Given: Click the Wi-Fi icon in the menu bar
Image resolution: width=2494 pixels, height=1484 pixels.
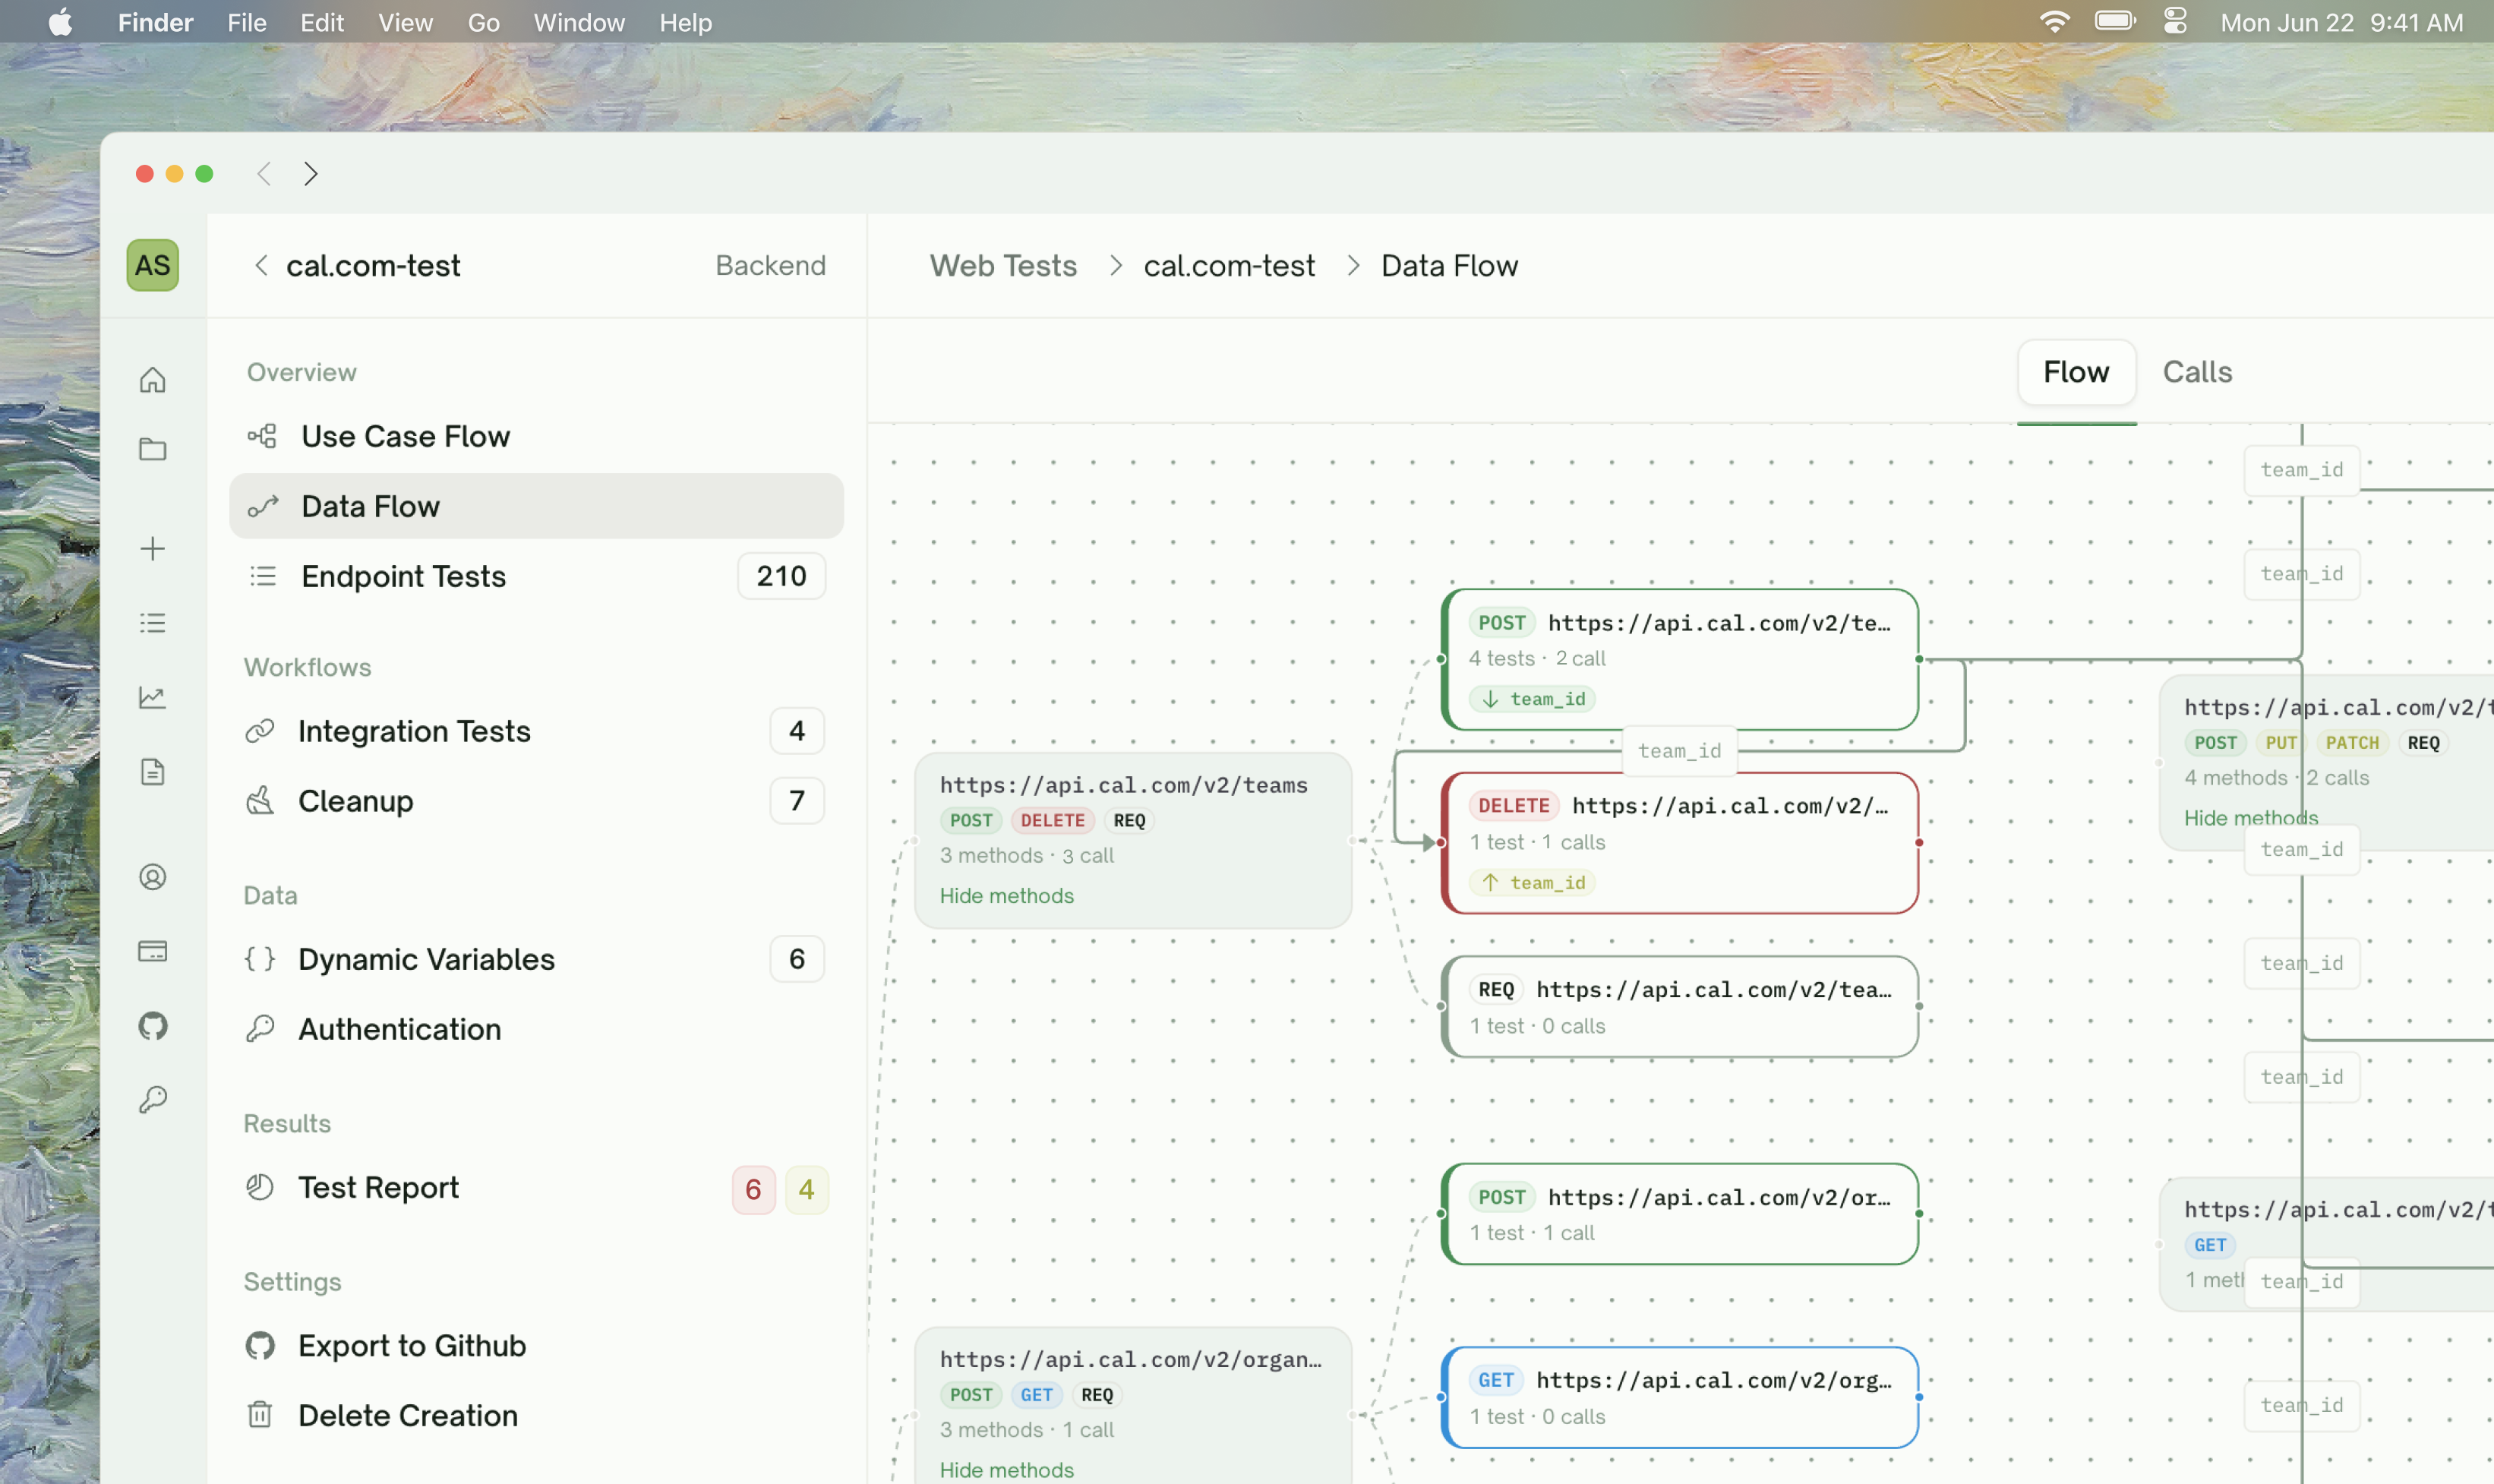Looking at the screenshot, I should click(x=2054, y=22).
